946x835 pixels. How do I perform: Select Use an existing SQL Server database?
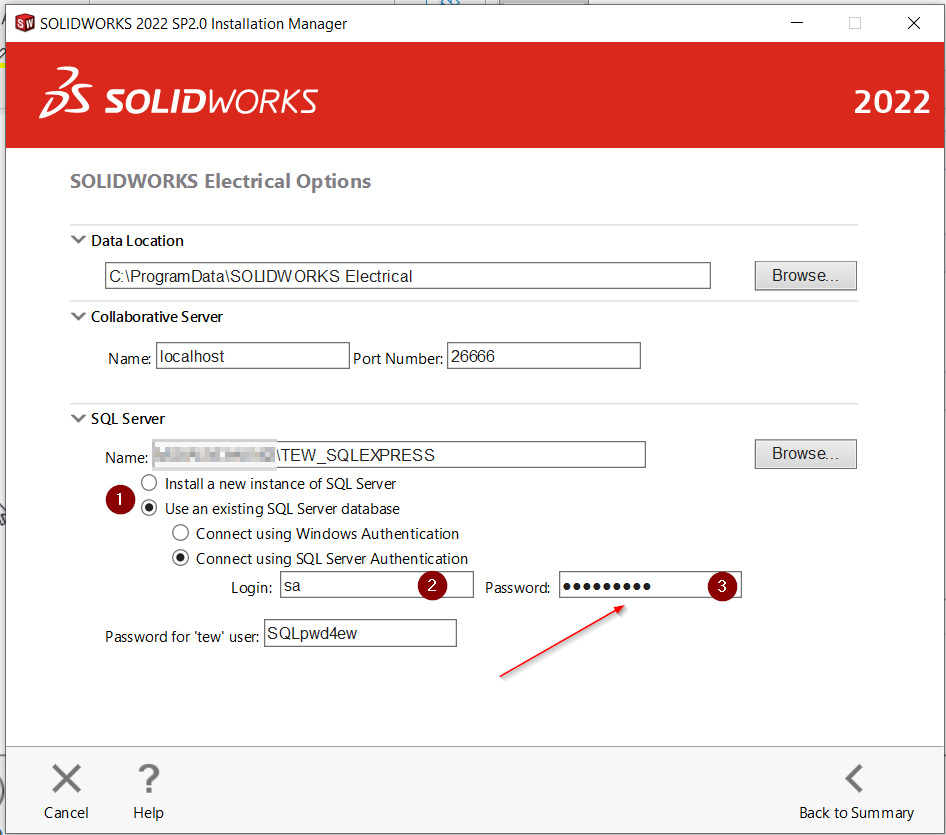[x=149, y=508]
